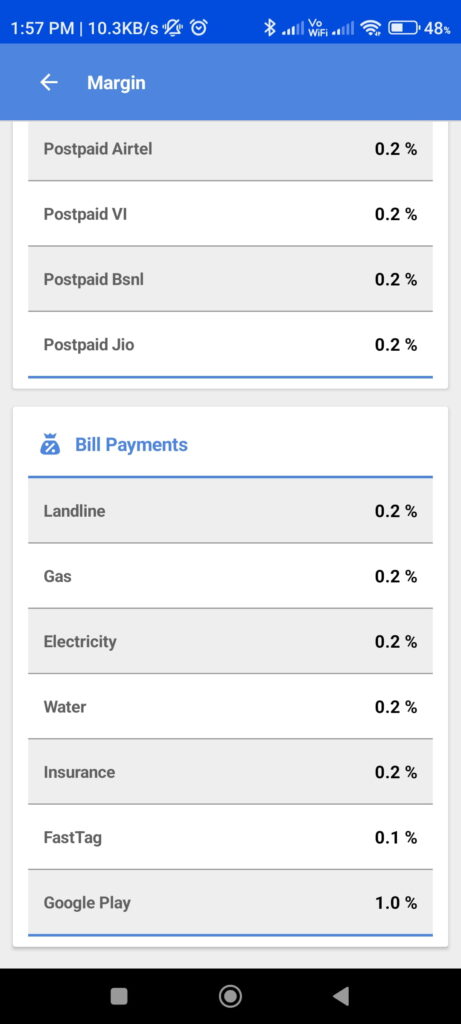
Task: Tap the Insurance 0.2 % entry
Action: pyautogui.click(x=230, y=772)
